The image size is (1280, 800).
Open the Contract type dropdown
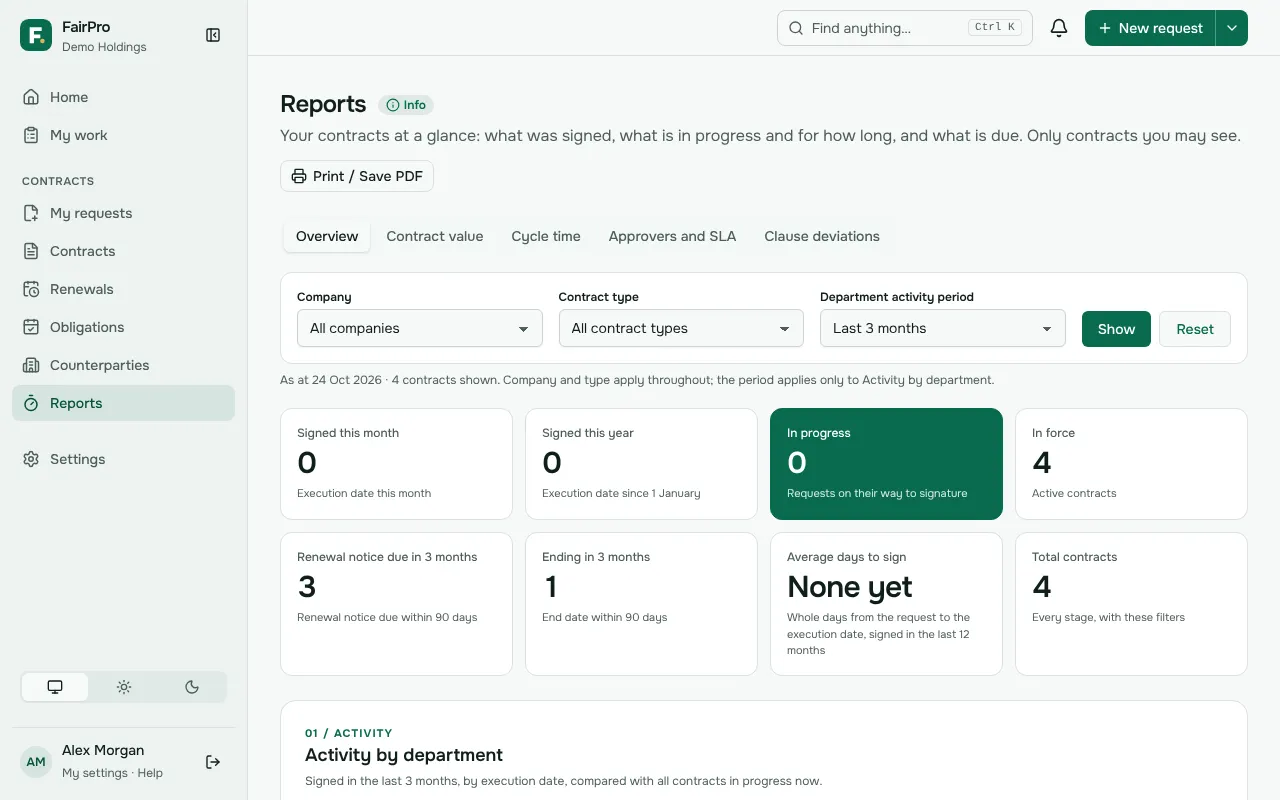click(681, 328)
